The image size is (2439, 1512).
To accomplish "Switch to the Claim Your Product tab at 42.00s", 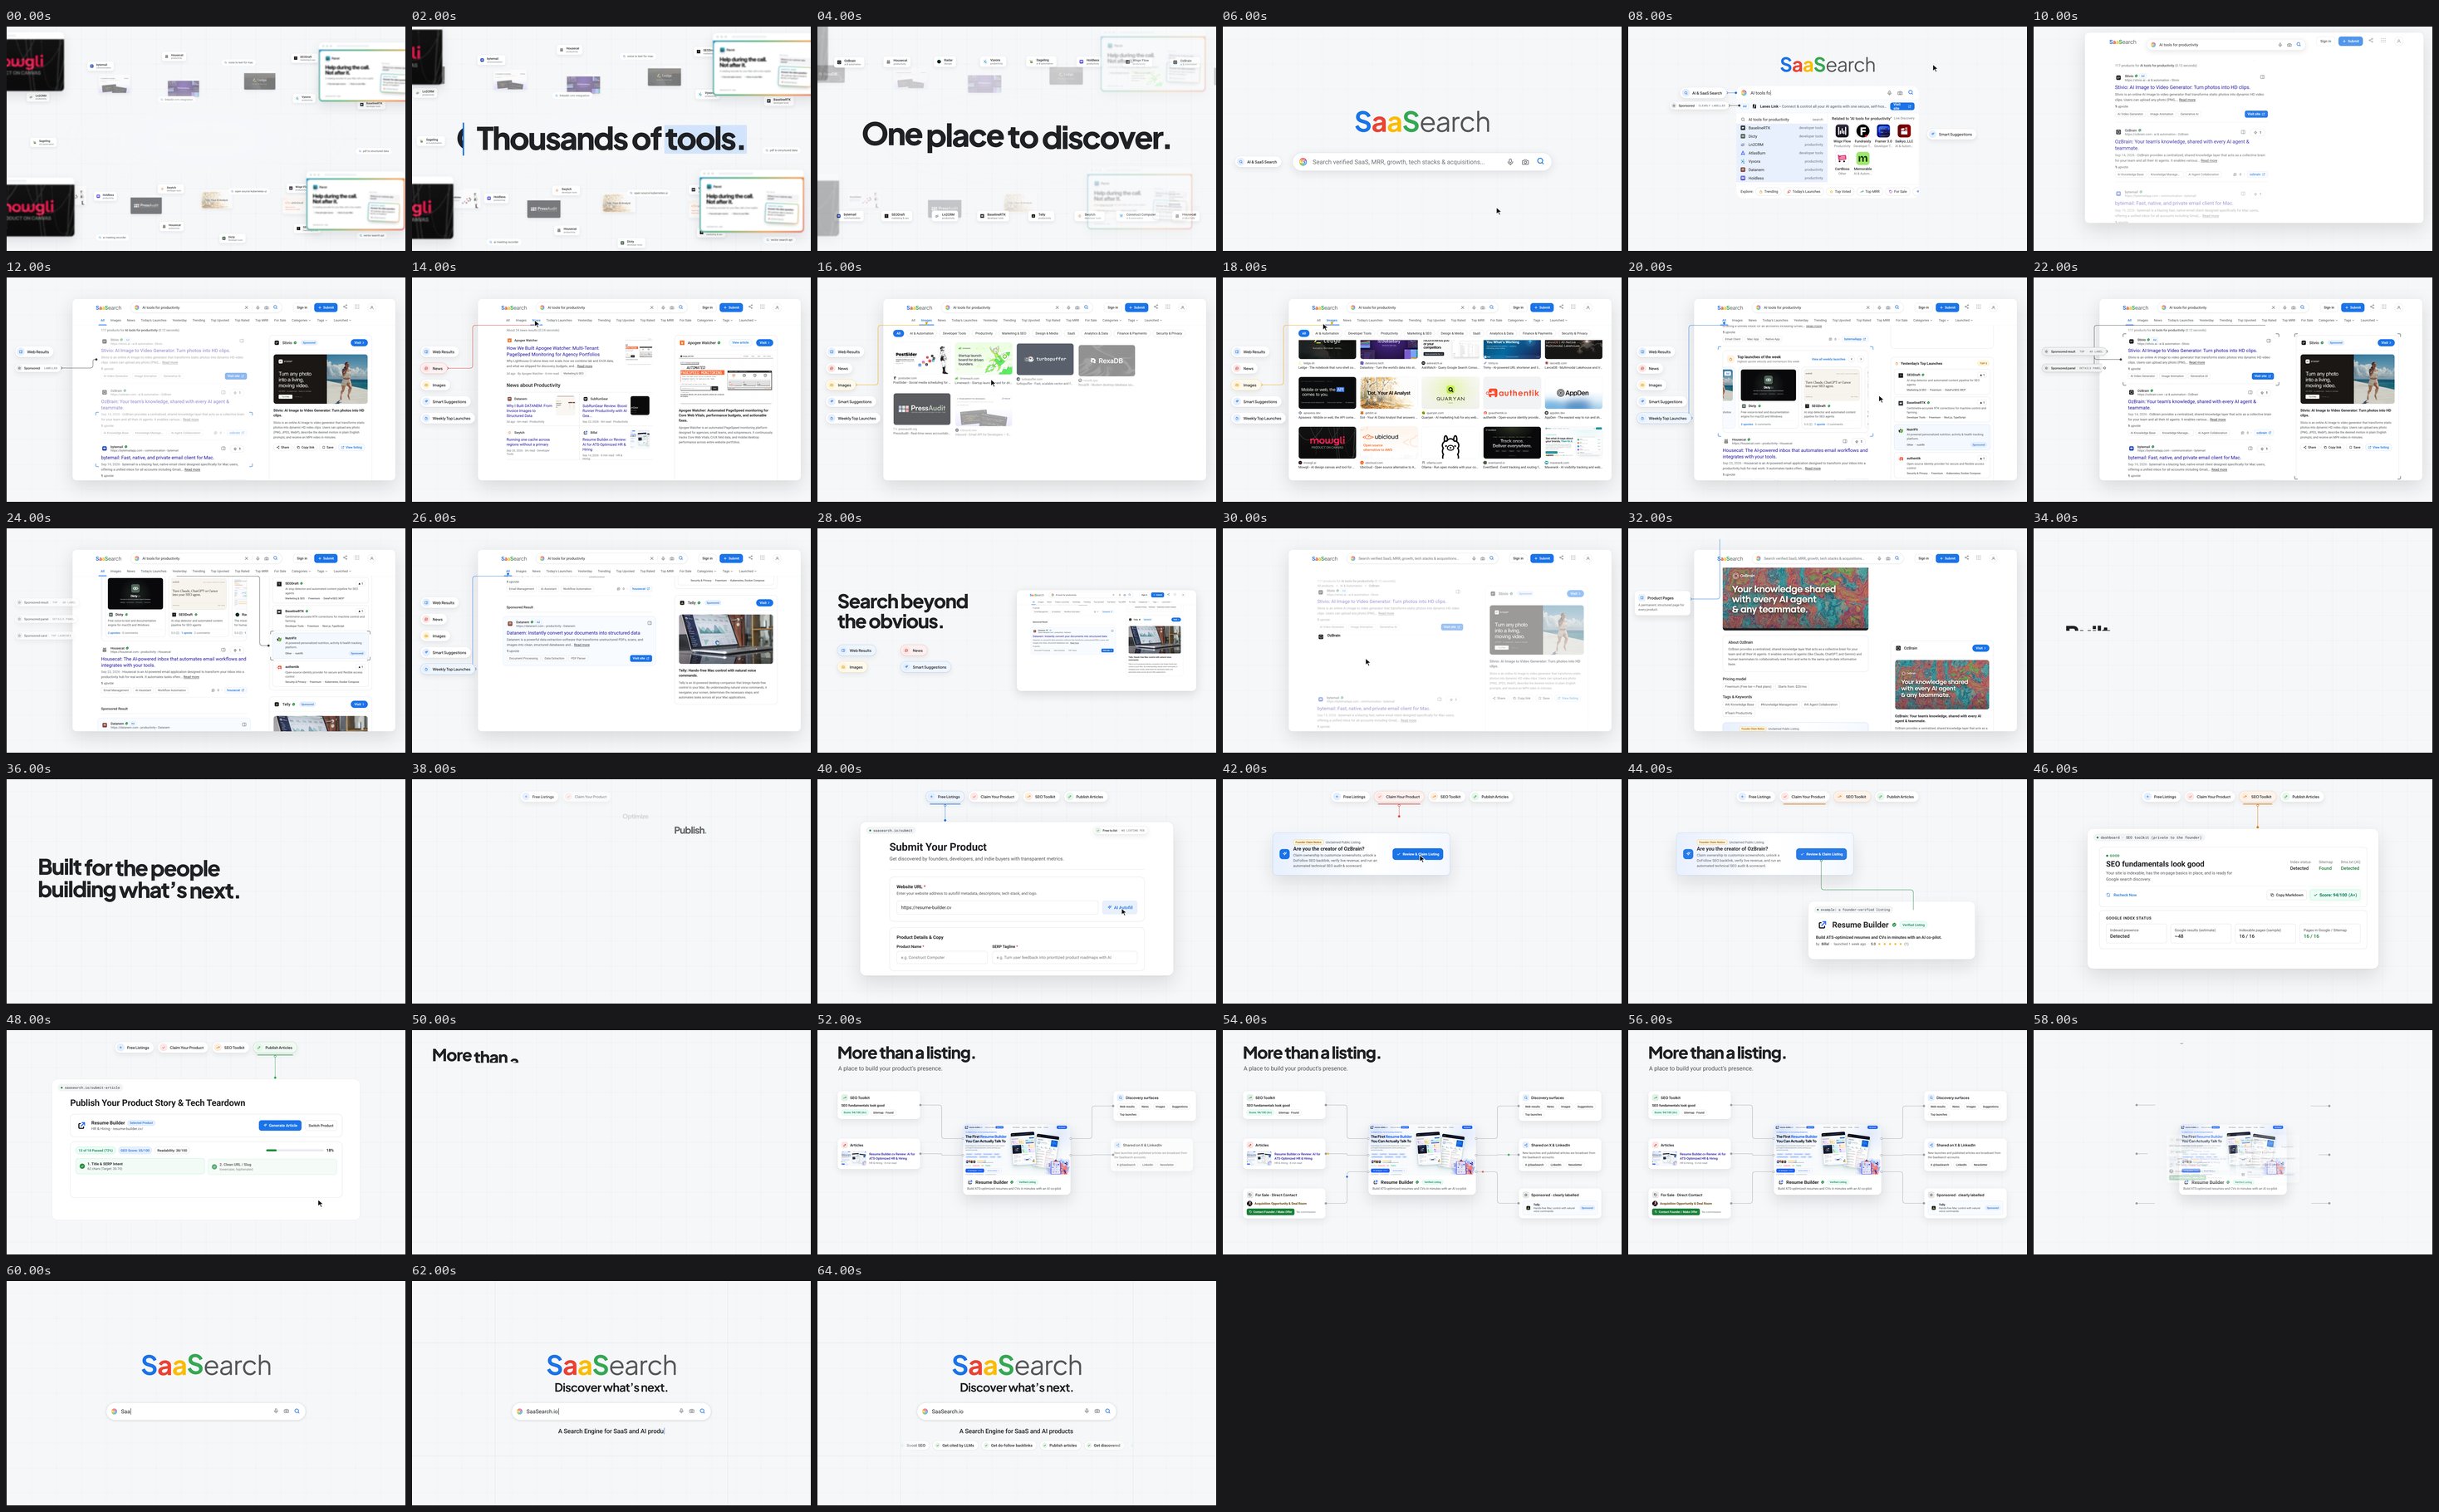I will pyautogui.click(x=1398, y=797).
